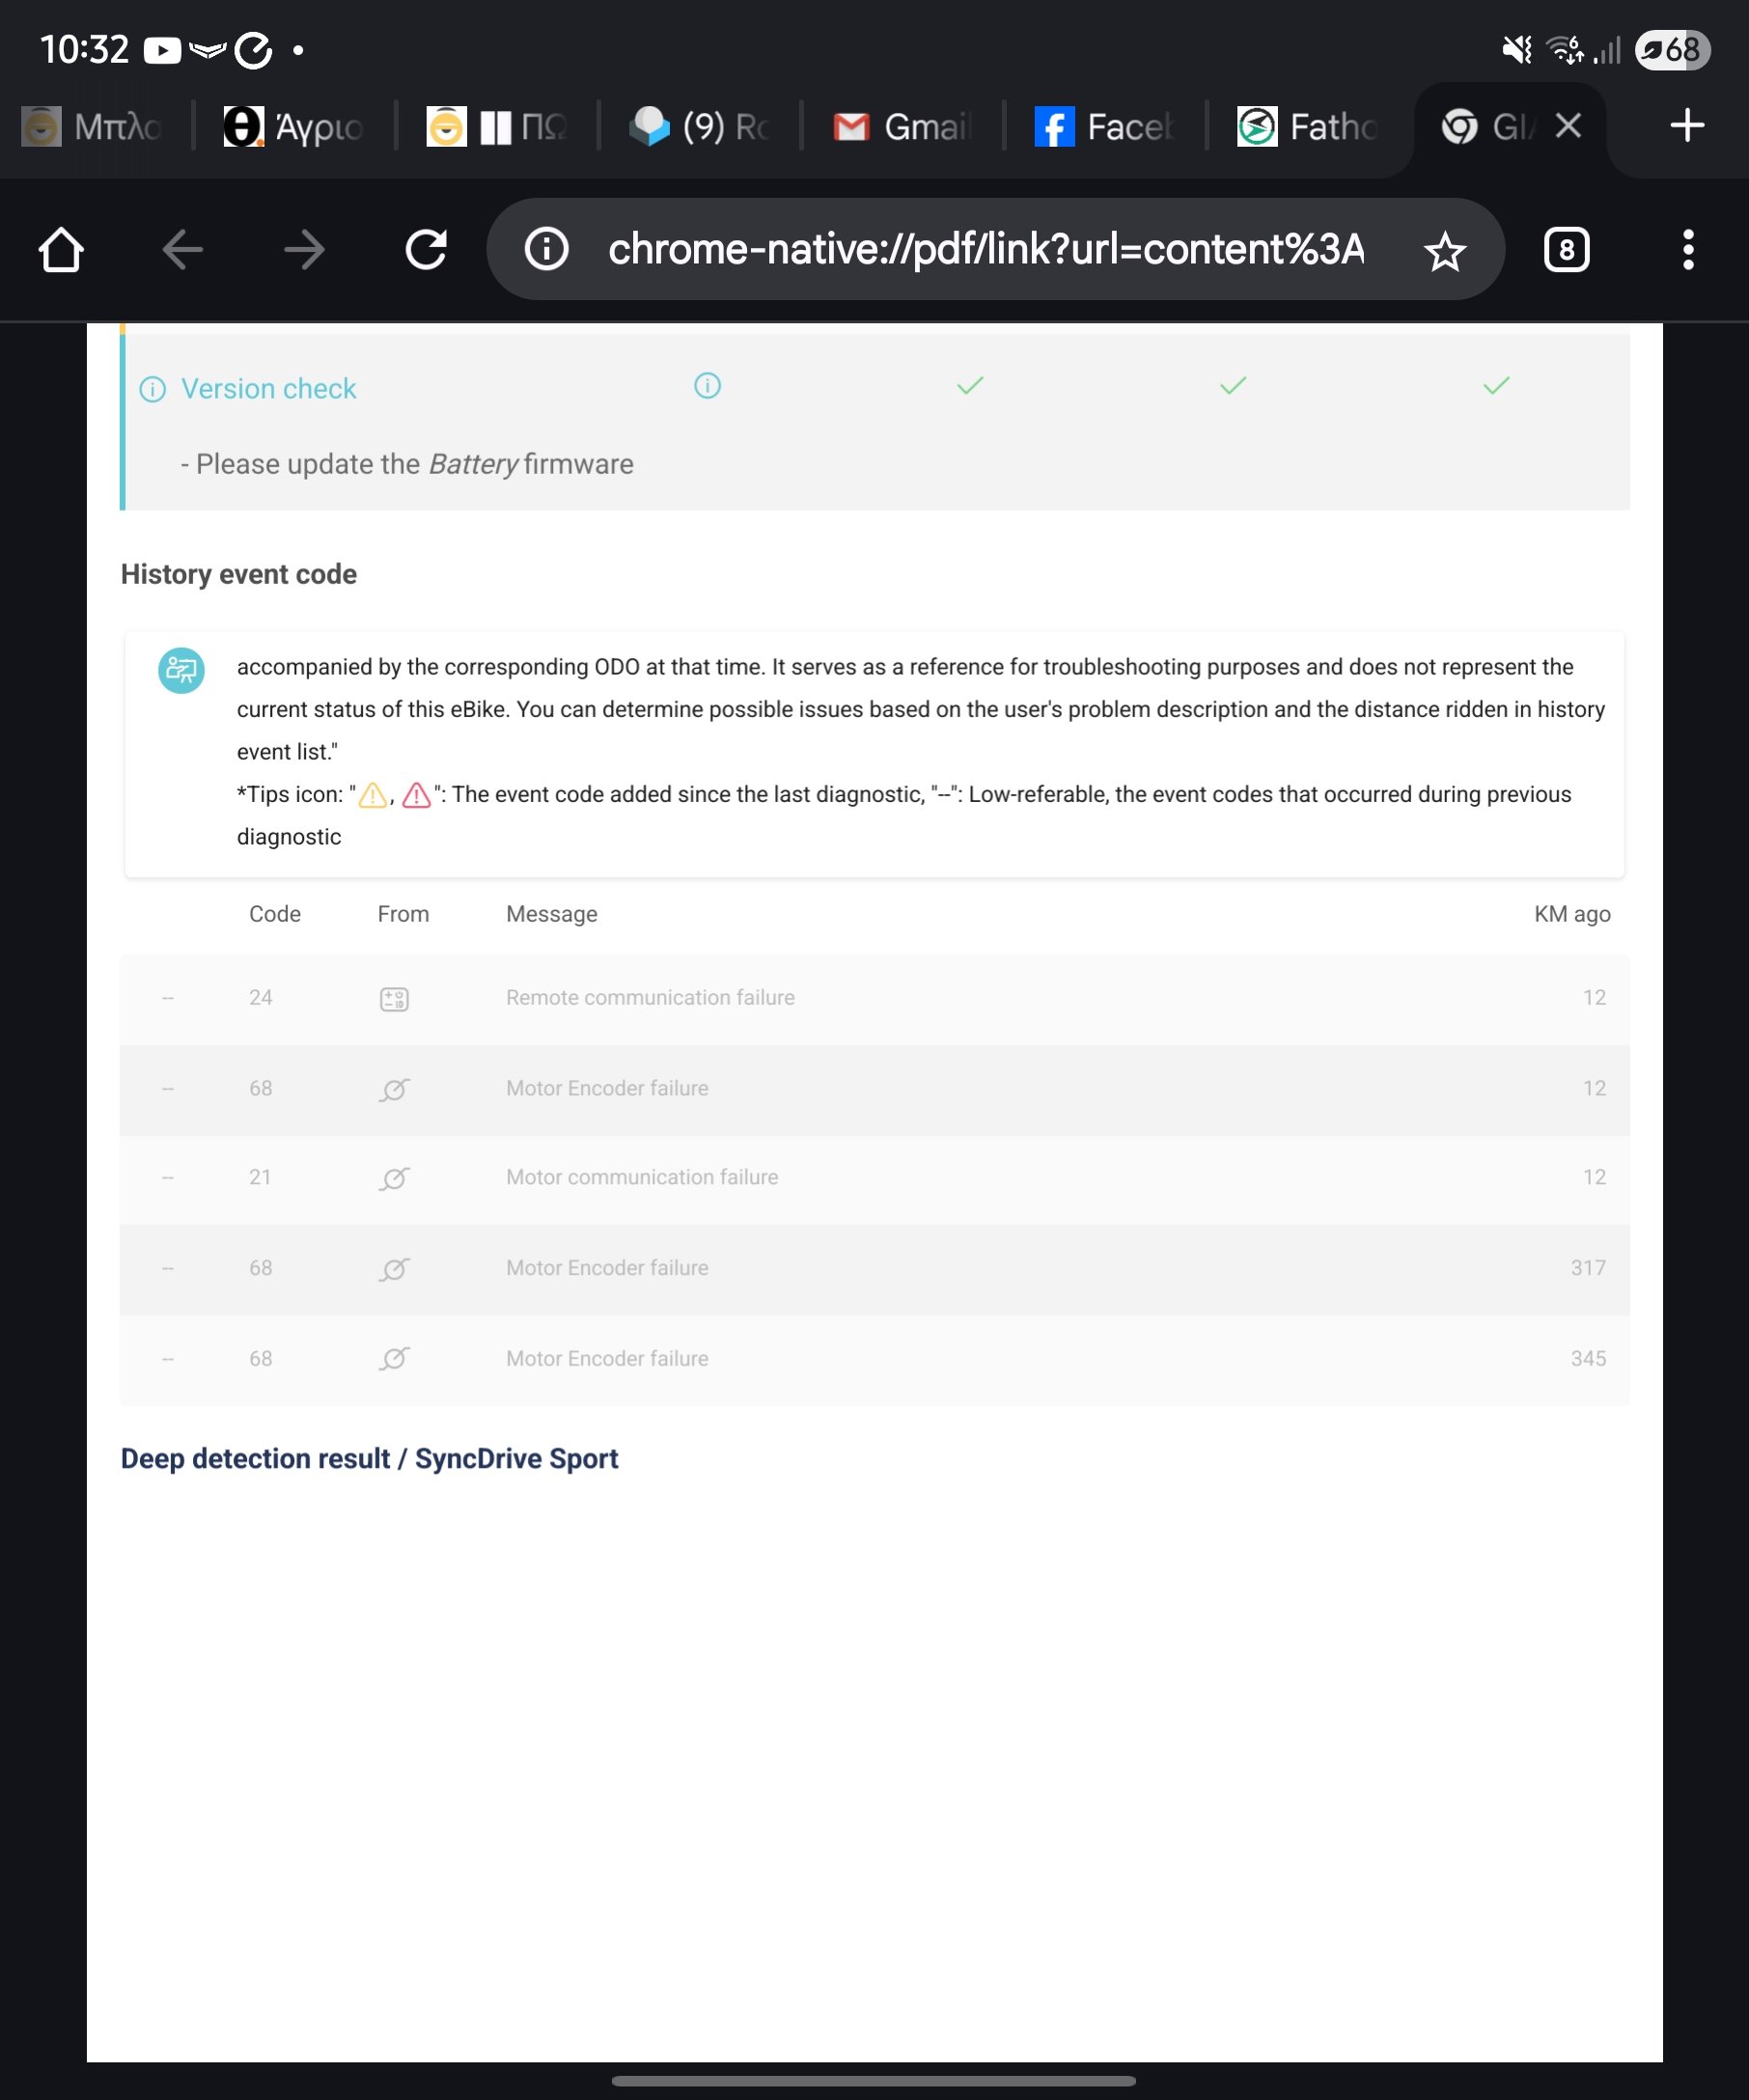This screenshot has height=2100, width=1749.
Task: Click the yellow warning triangle tip icon
Action: pos(373,795)
